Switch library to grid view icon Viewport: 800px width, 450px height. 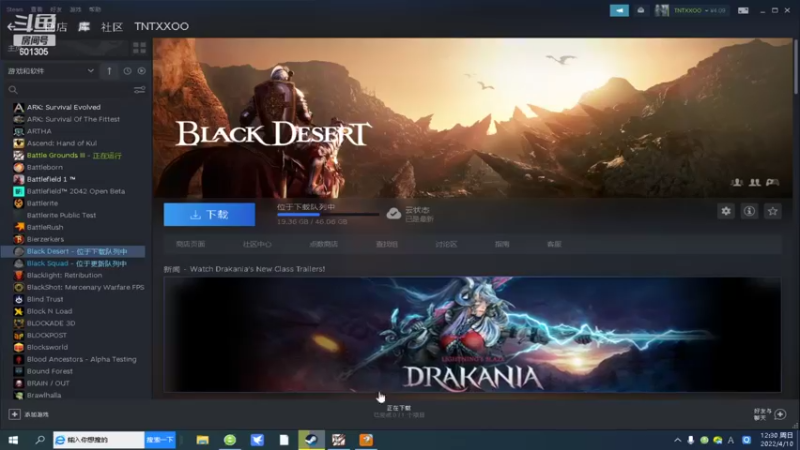[139, 48]
